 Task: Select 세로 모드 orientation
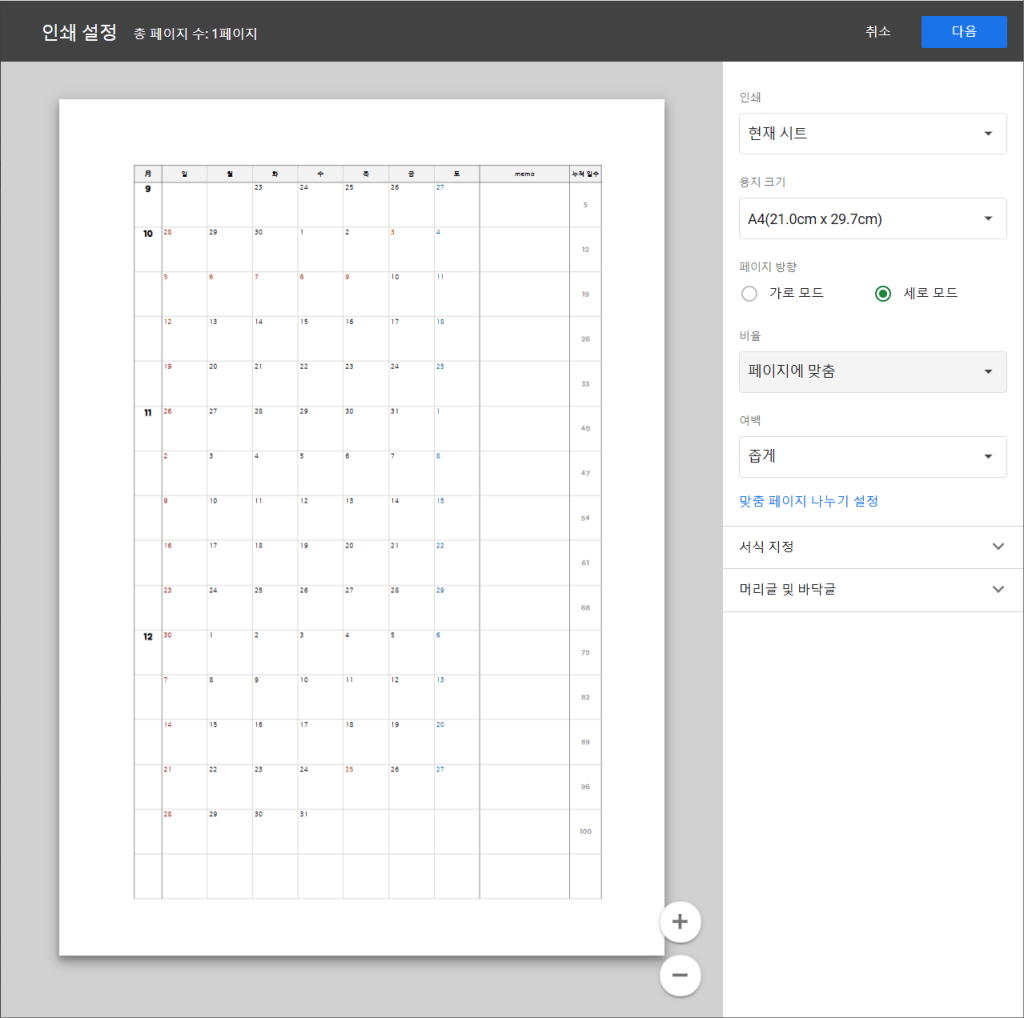click(x=882, y=293)
